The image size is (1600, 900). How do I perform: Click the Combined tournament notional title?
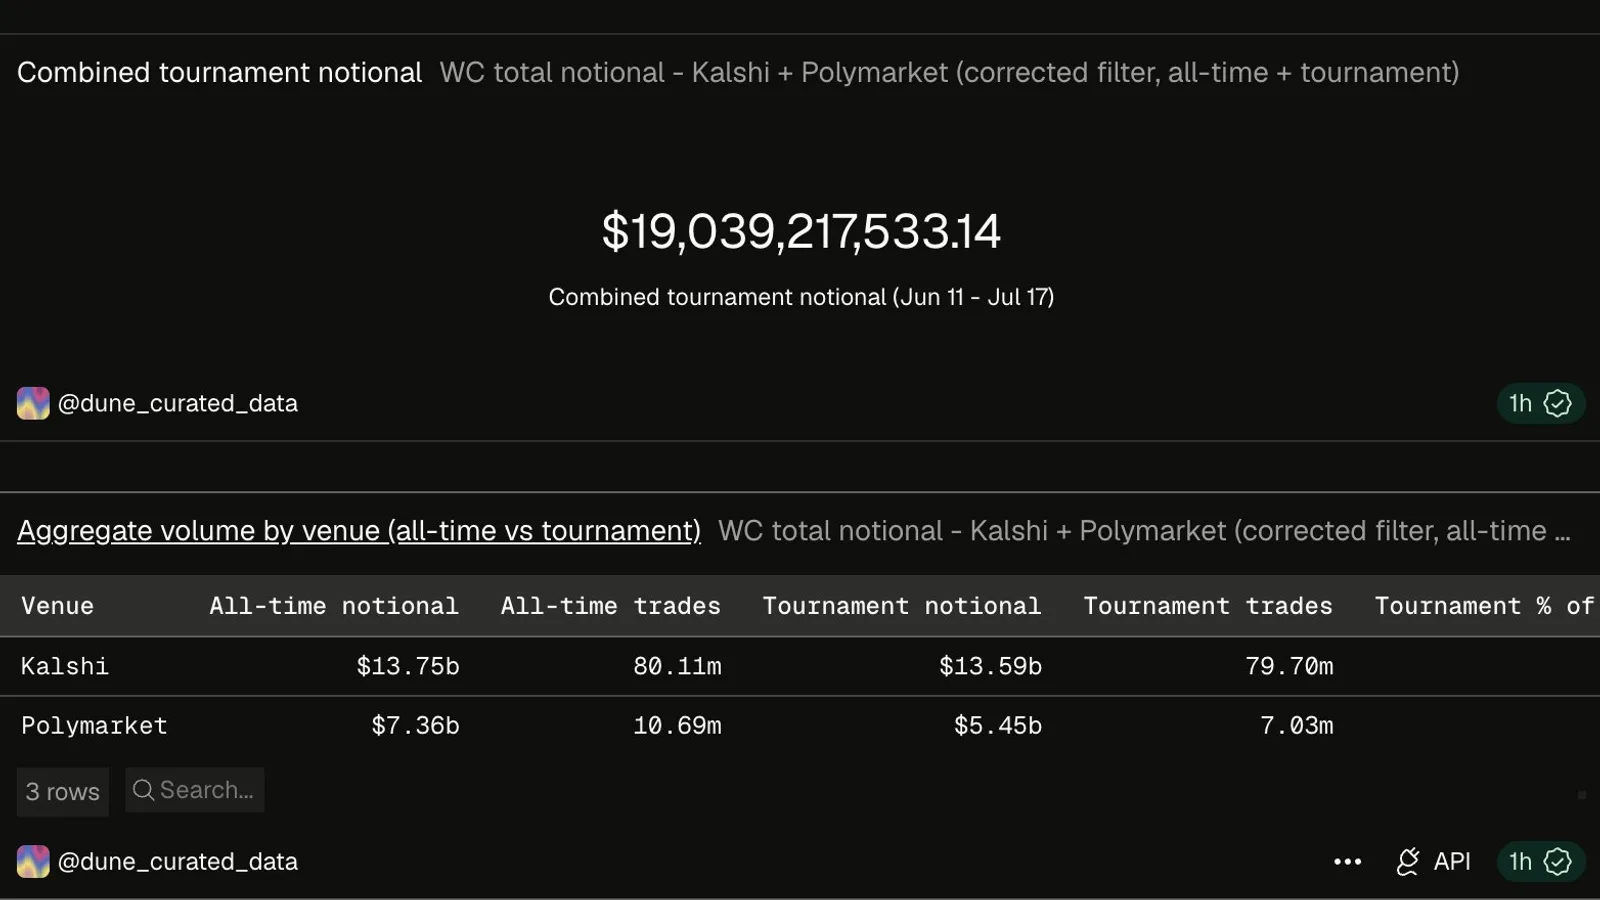tap(219, 72)
